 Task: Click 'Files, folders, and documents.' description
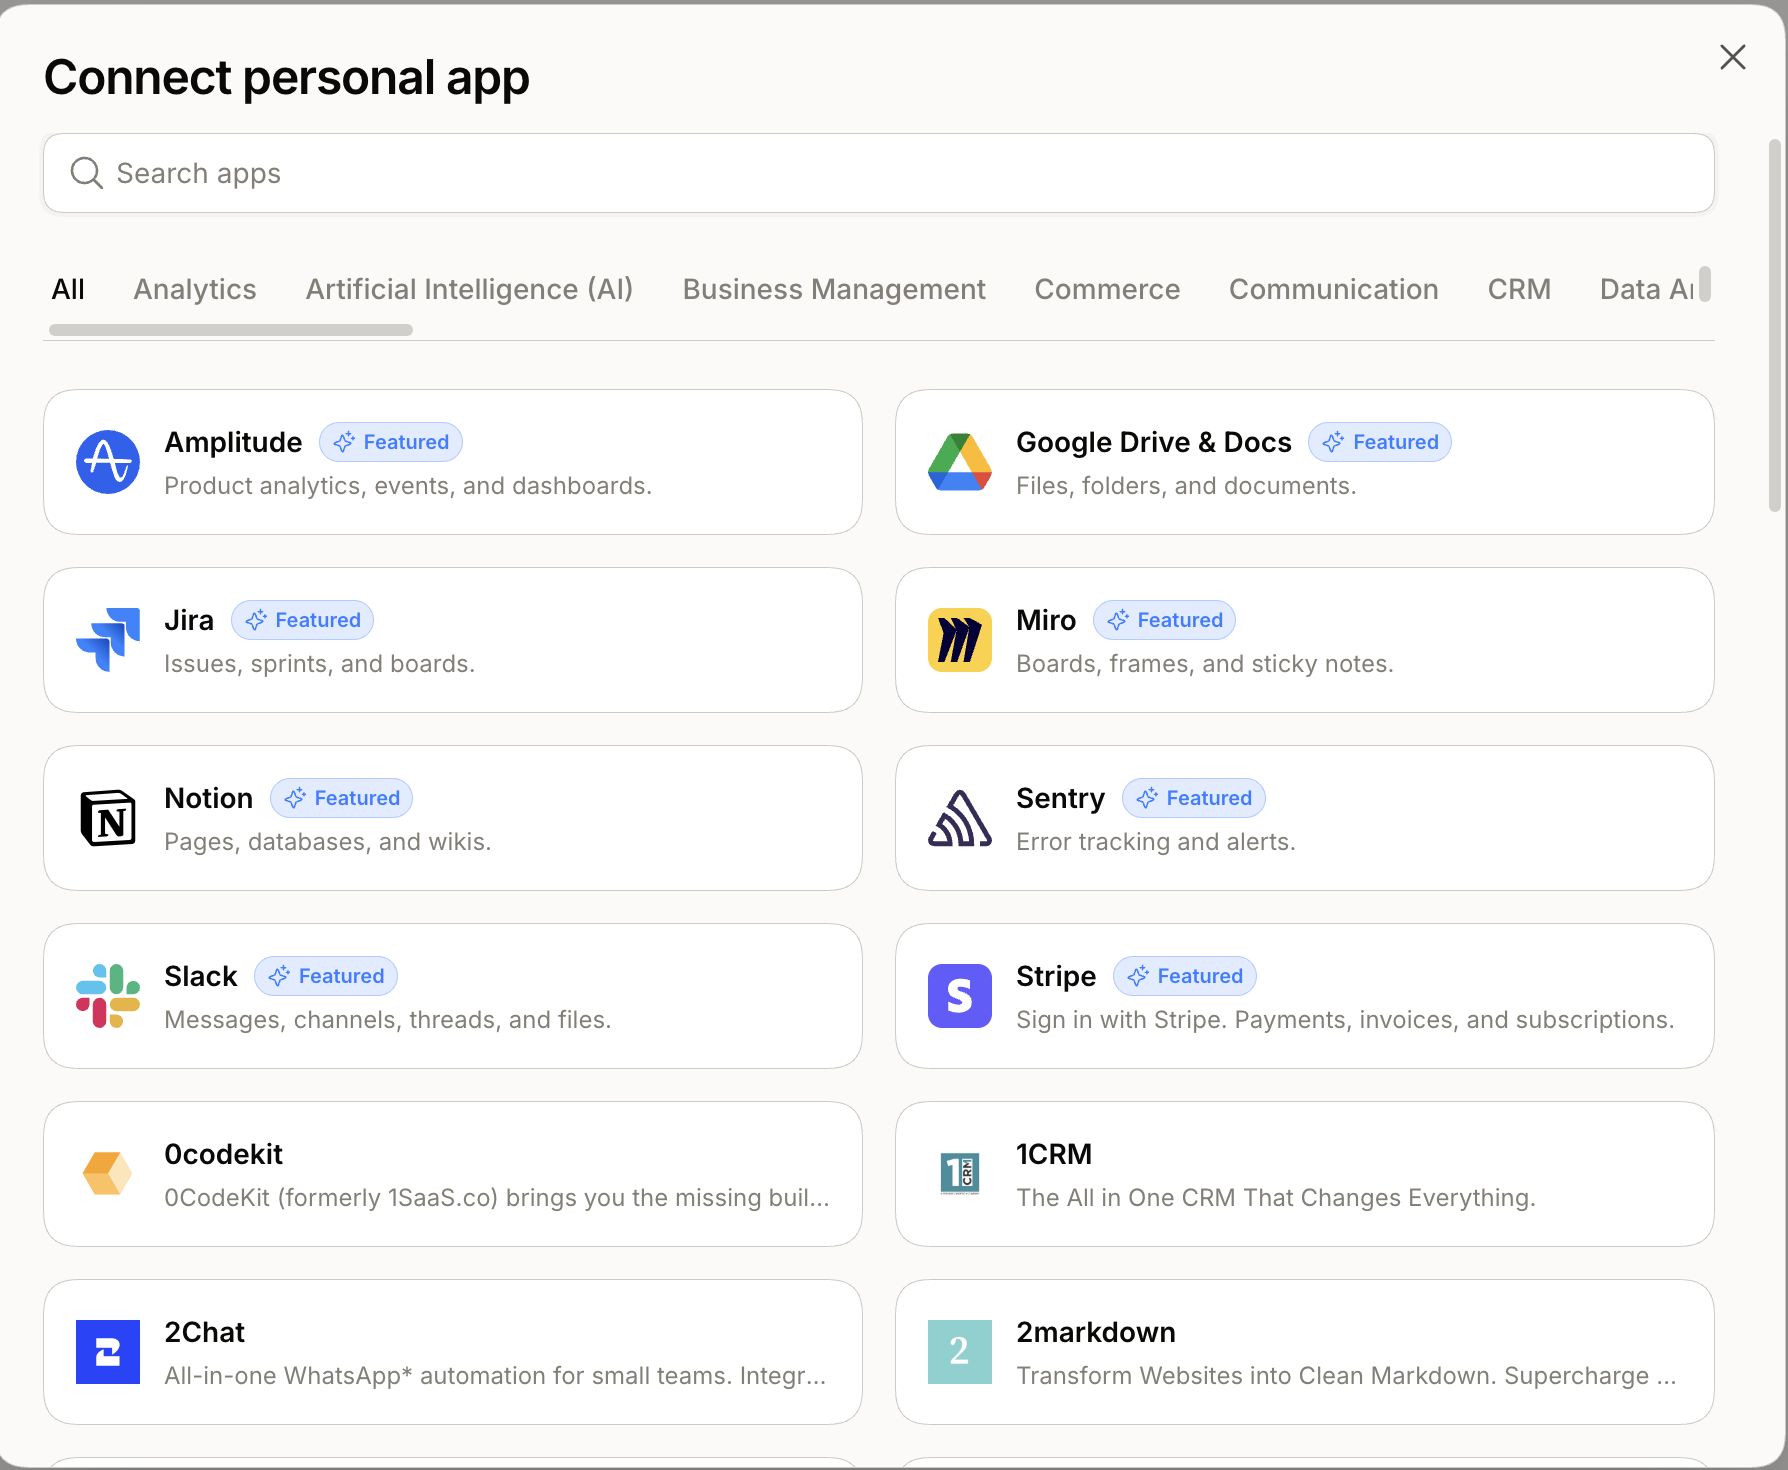(x=1186, y=486)
